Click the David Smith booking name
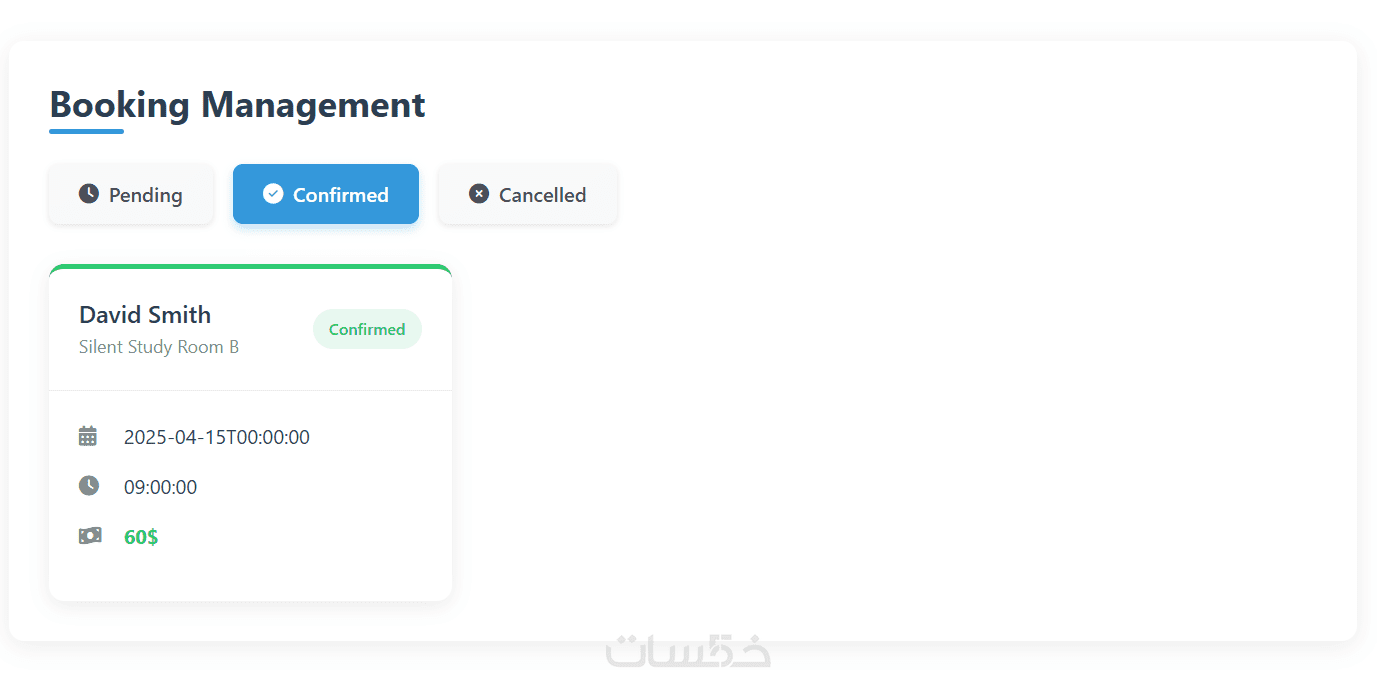Screen dimensions: 1377x682 tap(145, 315)
